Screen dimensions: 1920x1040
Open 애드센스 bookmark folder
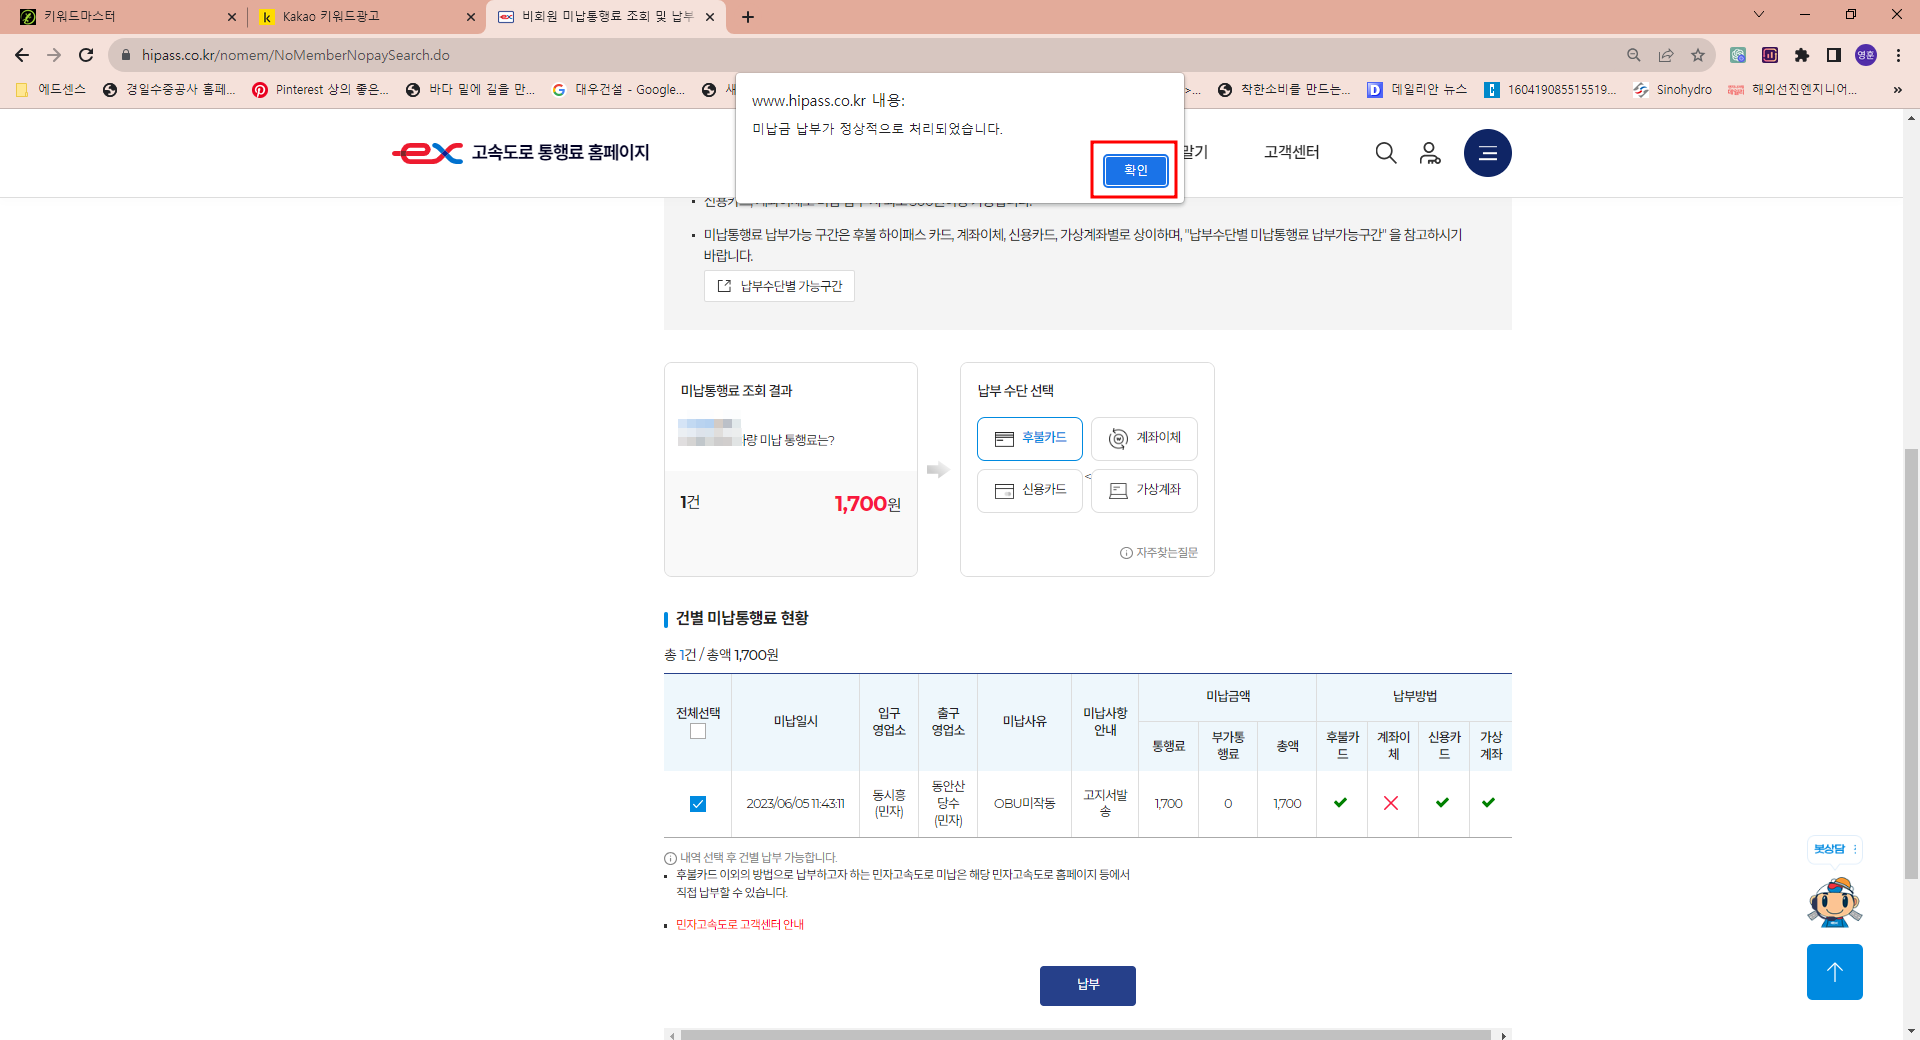pyautogui.click(x=52, y=90)
